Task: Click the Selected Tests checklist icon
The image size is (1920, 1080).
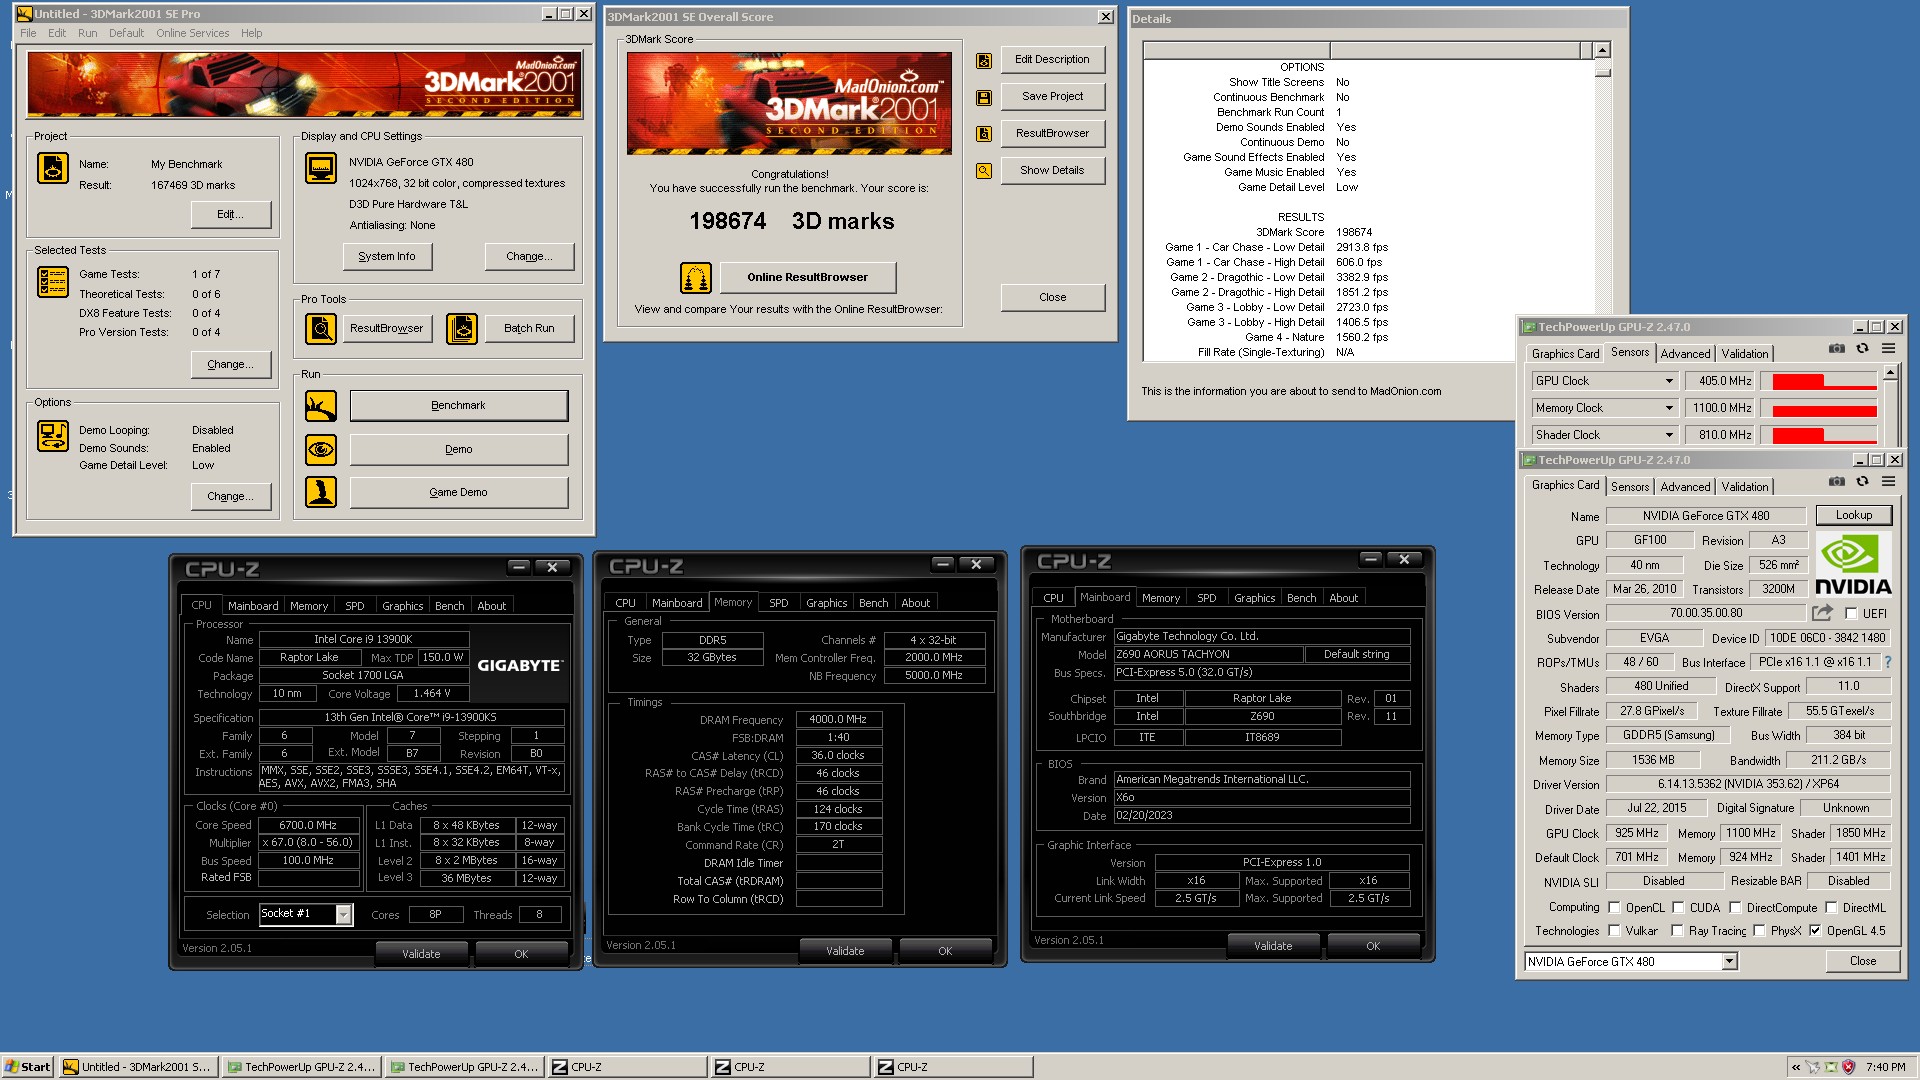Action: 53,282
